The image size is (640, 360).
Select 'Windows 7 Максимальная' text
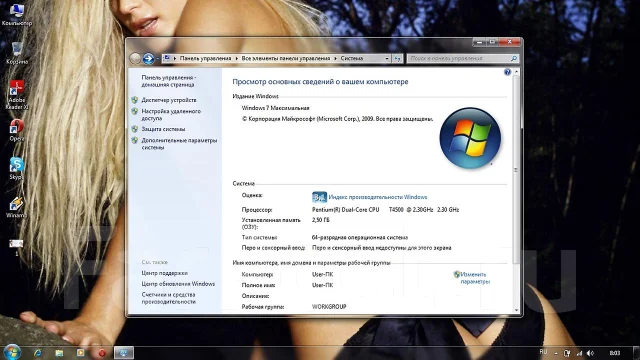(x=276, y=108)
